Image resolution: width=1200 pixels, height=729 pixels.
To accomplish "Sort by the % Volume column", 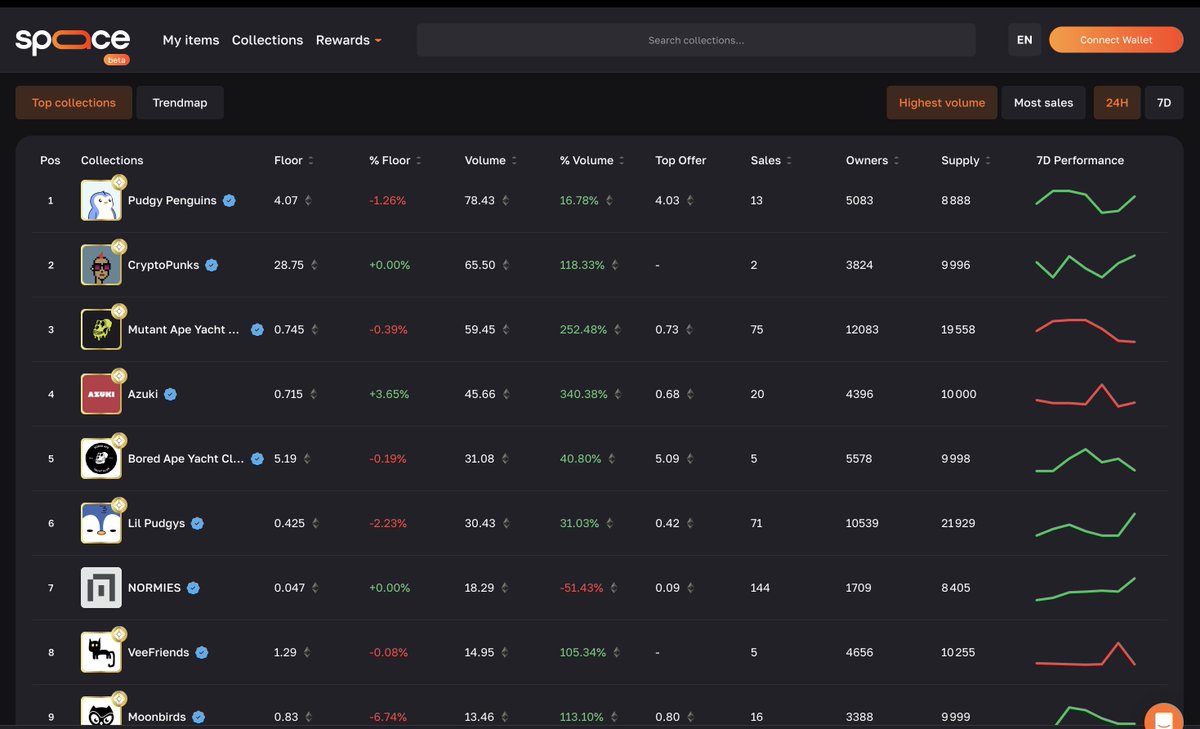I will (x=592, y=160).
